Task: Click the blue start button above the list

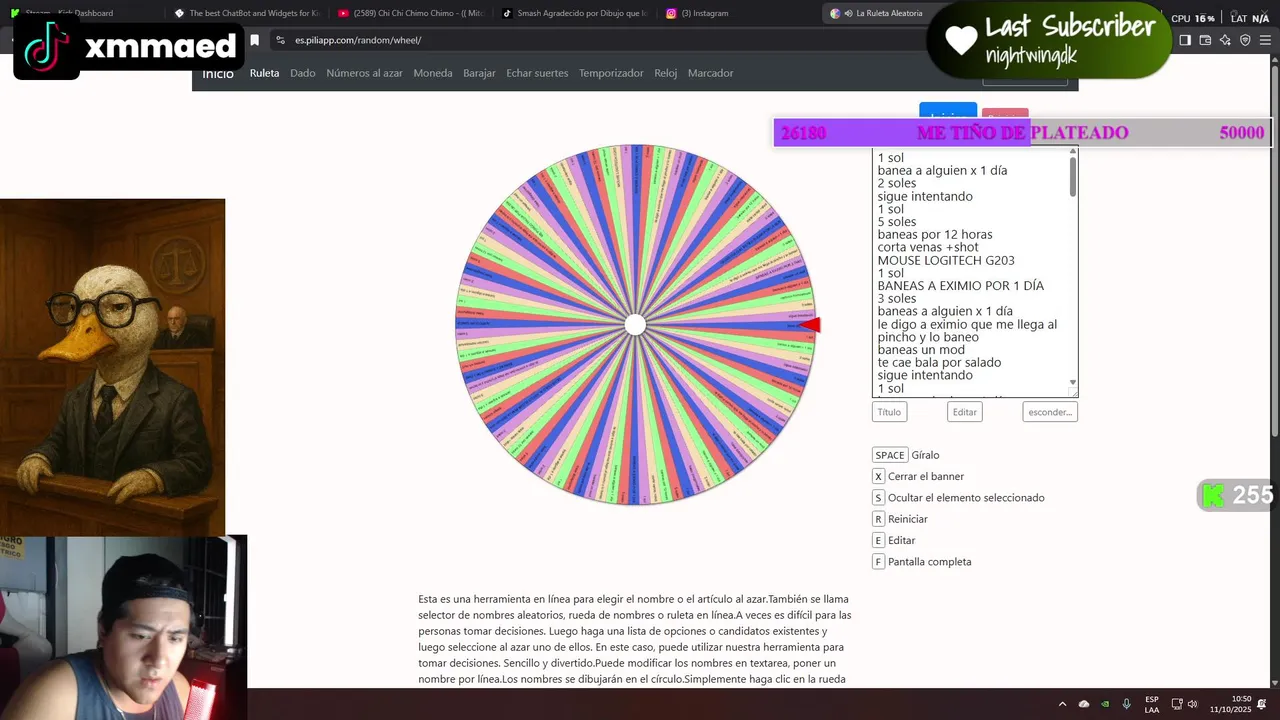Action: [948, 111]
